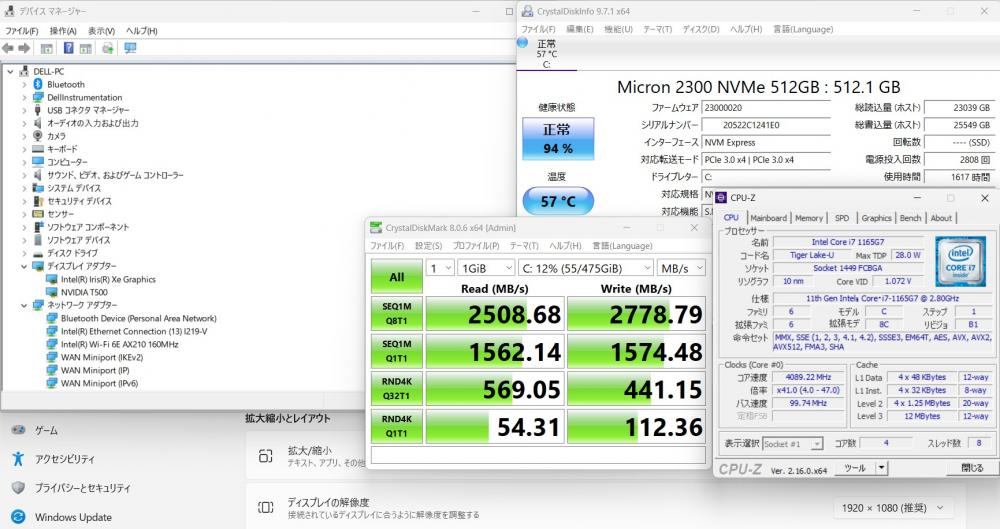Image resolution: width=1000 pixels, height=529 pixels.
Task: Open the ゲーム settings icon in sidebar
Action: (18, 430)
